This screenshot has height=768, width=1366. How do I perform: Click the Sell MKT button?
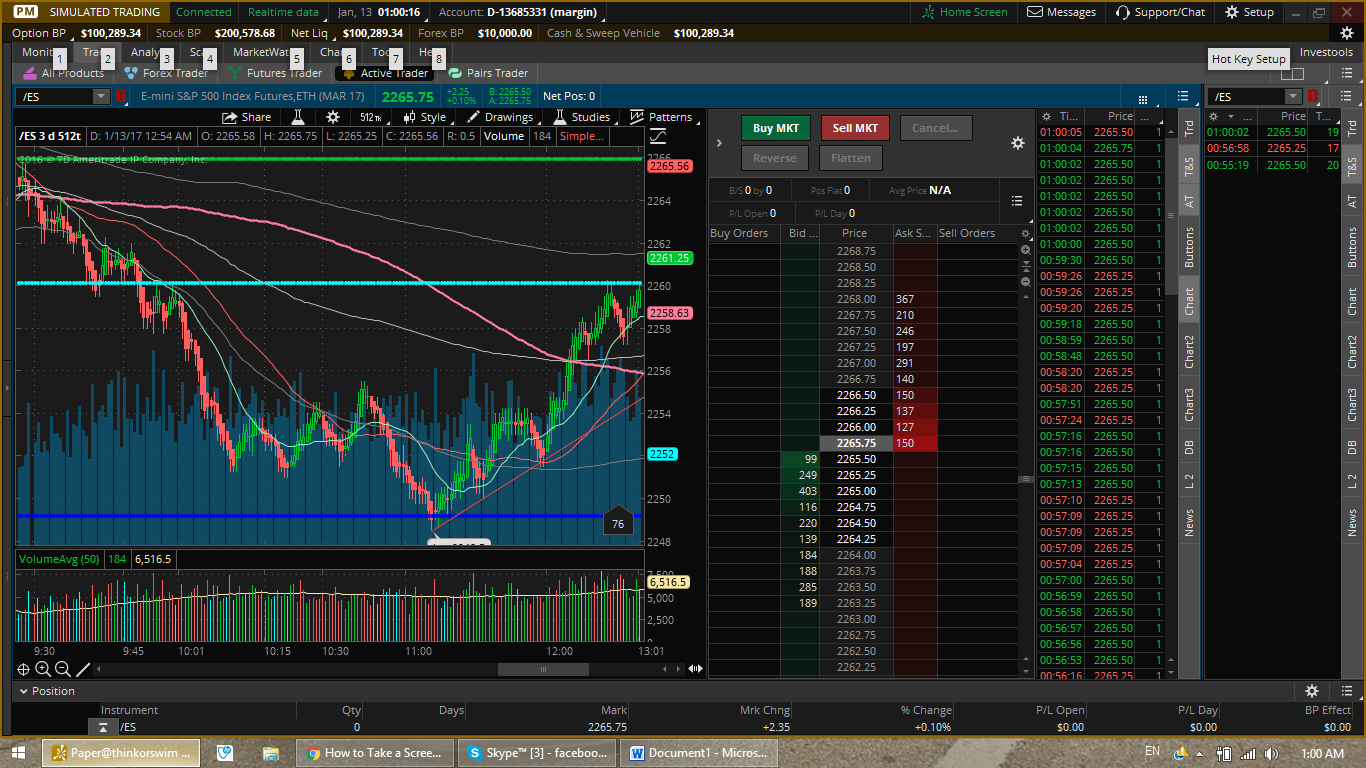click(x=855, y=128)
